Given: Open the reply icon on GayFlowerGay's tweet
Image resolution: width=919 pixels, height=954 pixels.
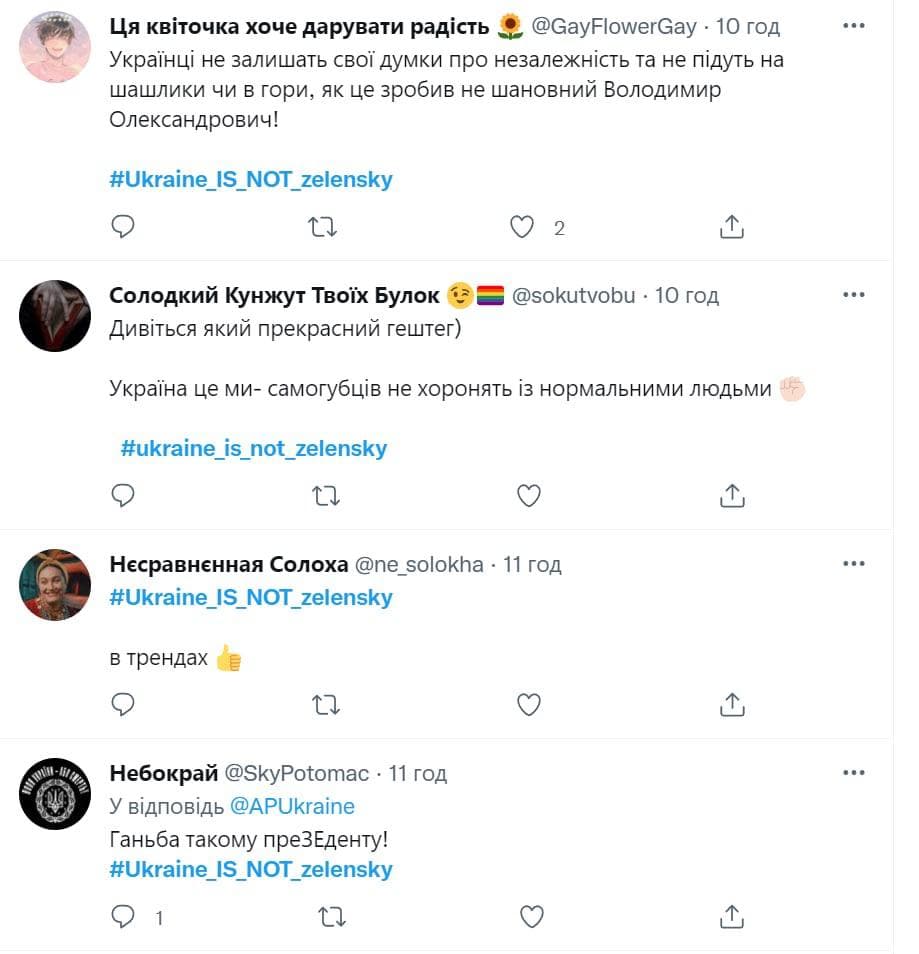Looking at the screenshot, I should point(122,227).
